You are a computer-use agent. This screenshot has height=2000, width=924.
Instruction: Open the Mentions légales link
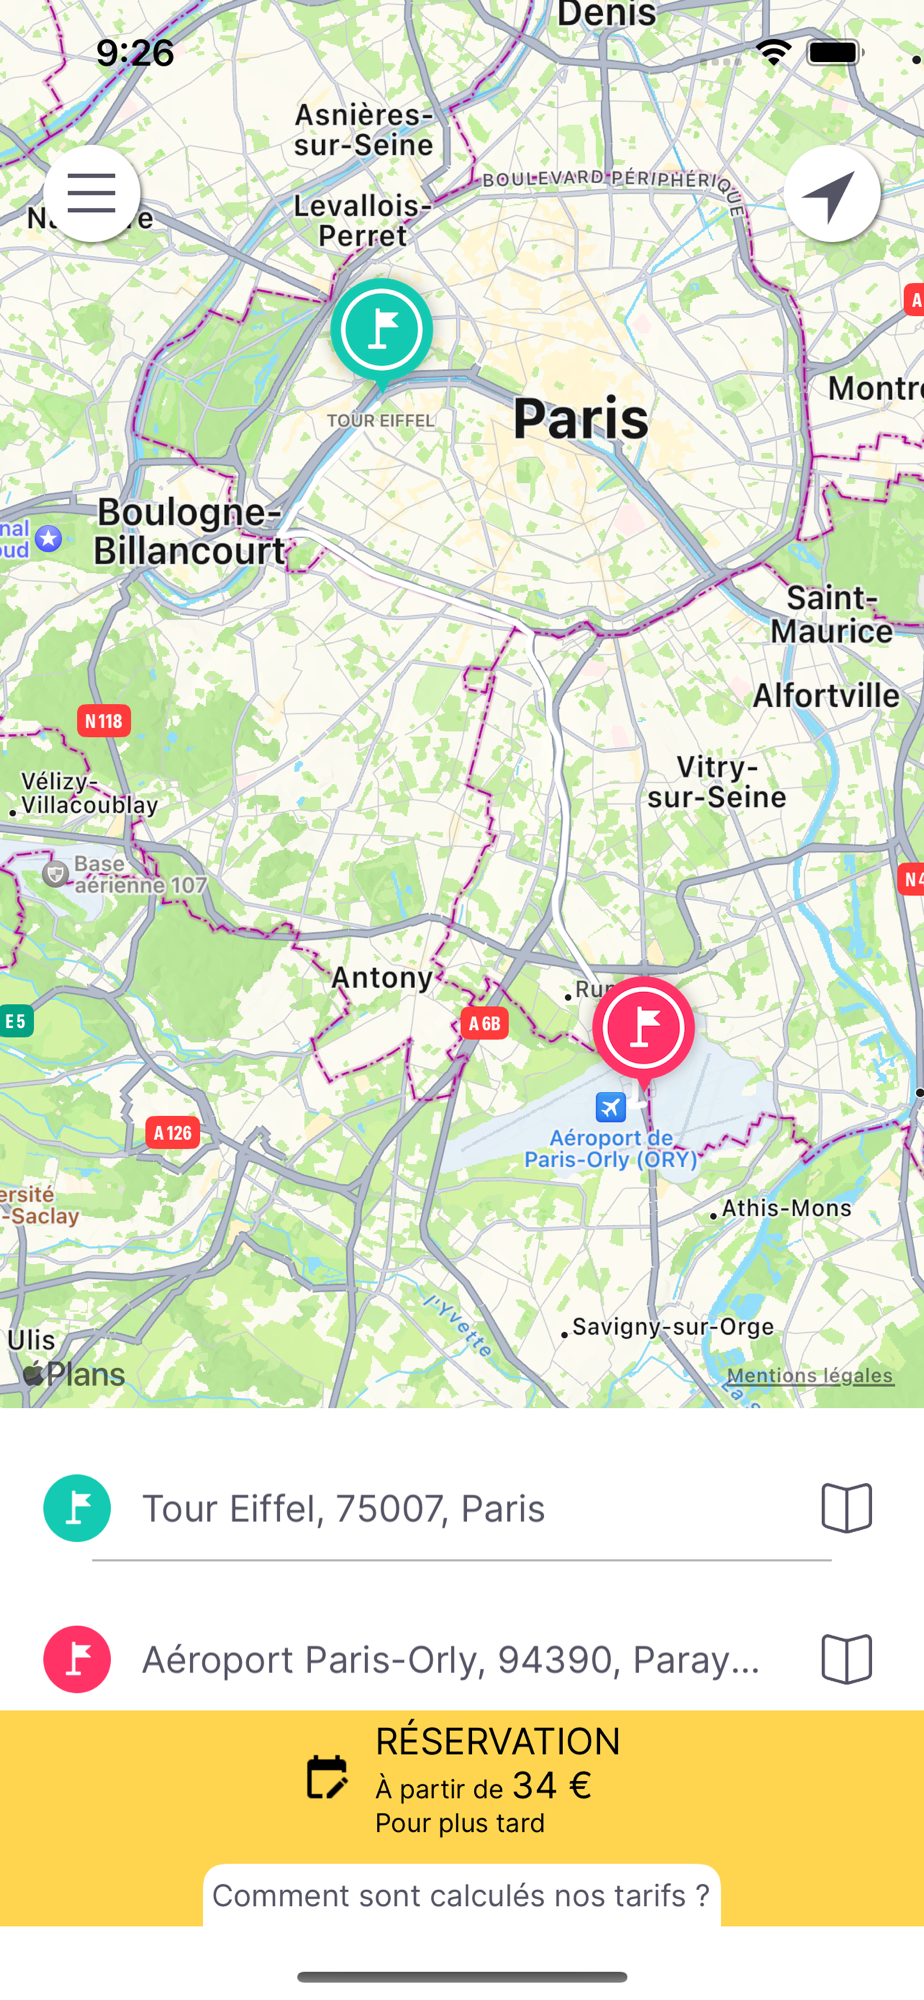(x=810, y=1375)
